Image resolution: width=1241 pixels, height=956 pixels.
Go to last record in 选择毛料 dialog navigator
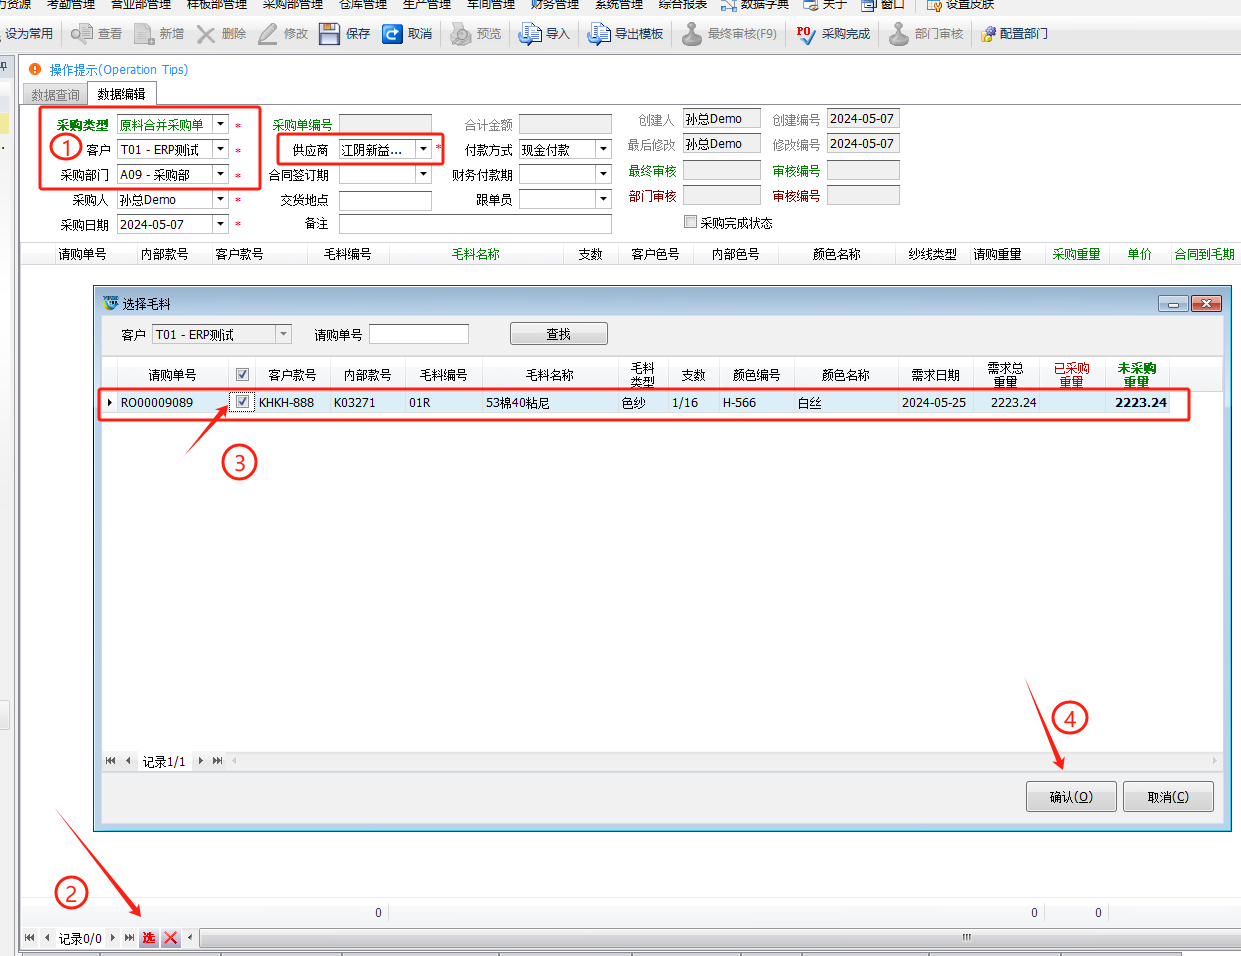[217, 761]
